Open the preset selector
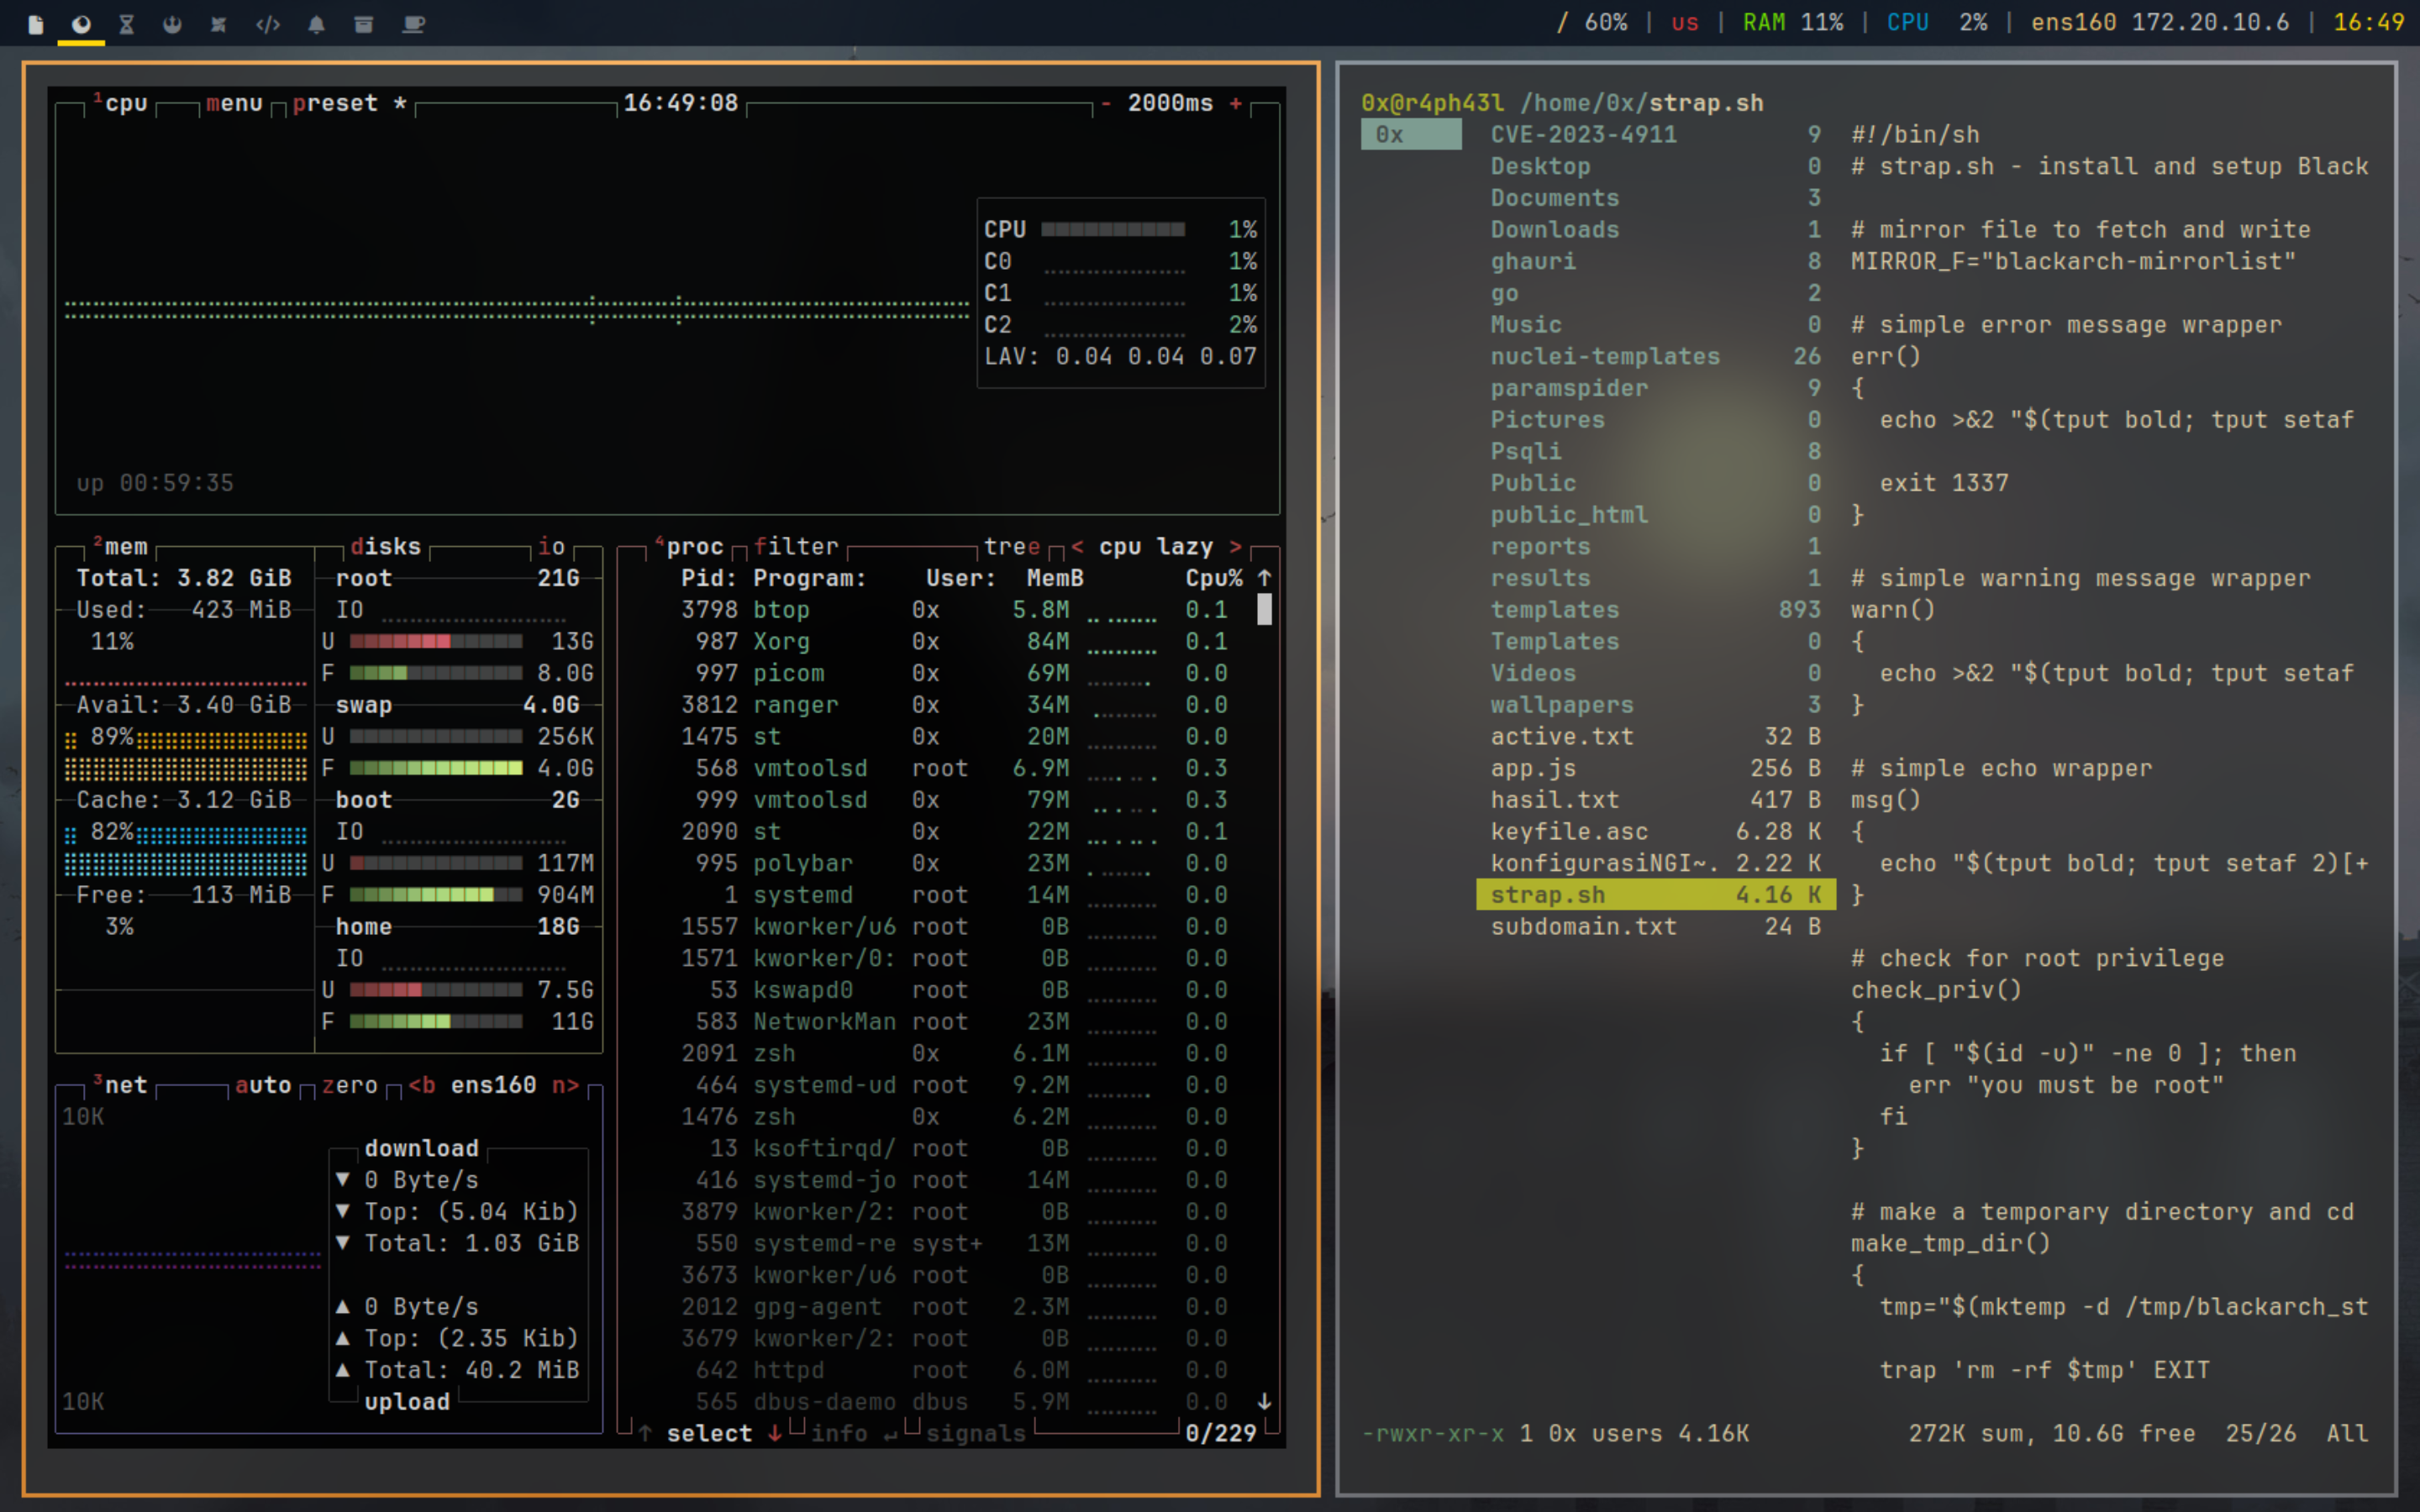This screenshot has width=2420, height=1512. click(336, 103)
